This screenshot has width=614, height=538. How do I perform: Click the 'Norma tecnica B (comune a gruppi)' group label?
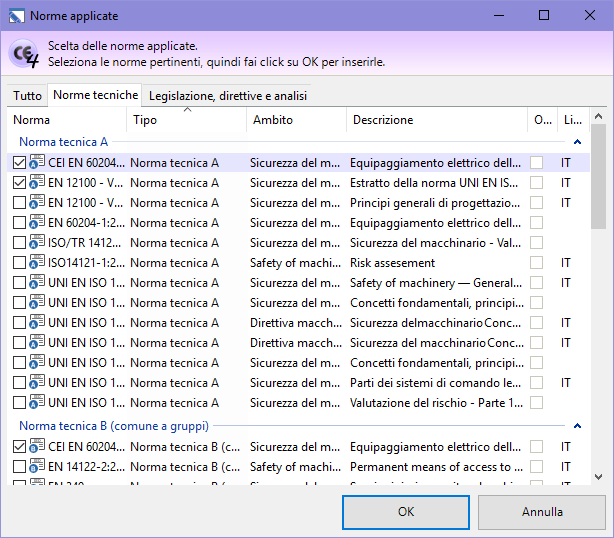coord(114,426)
